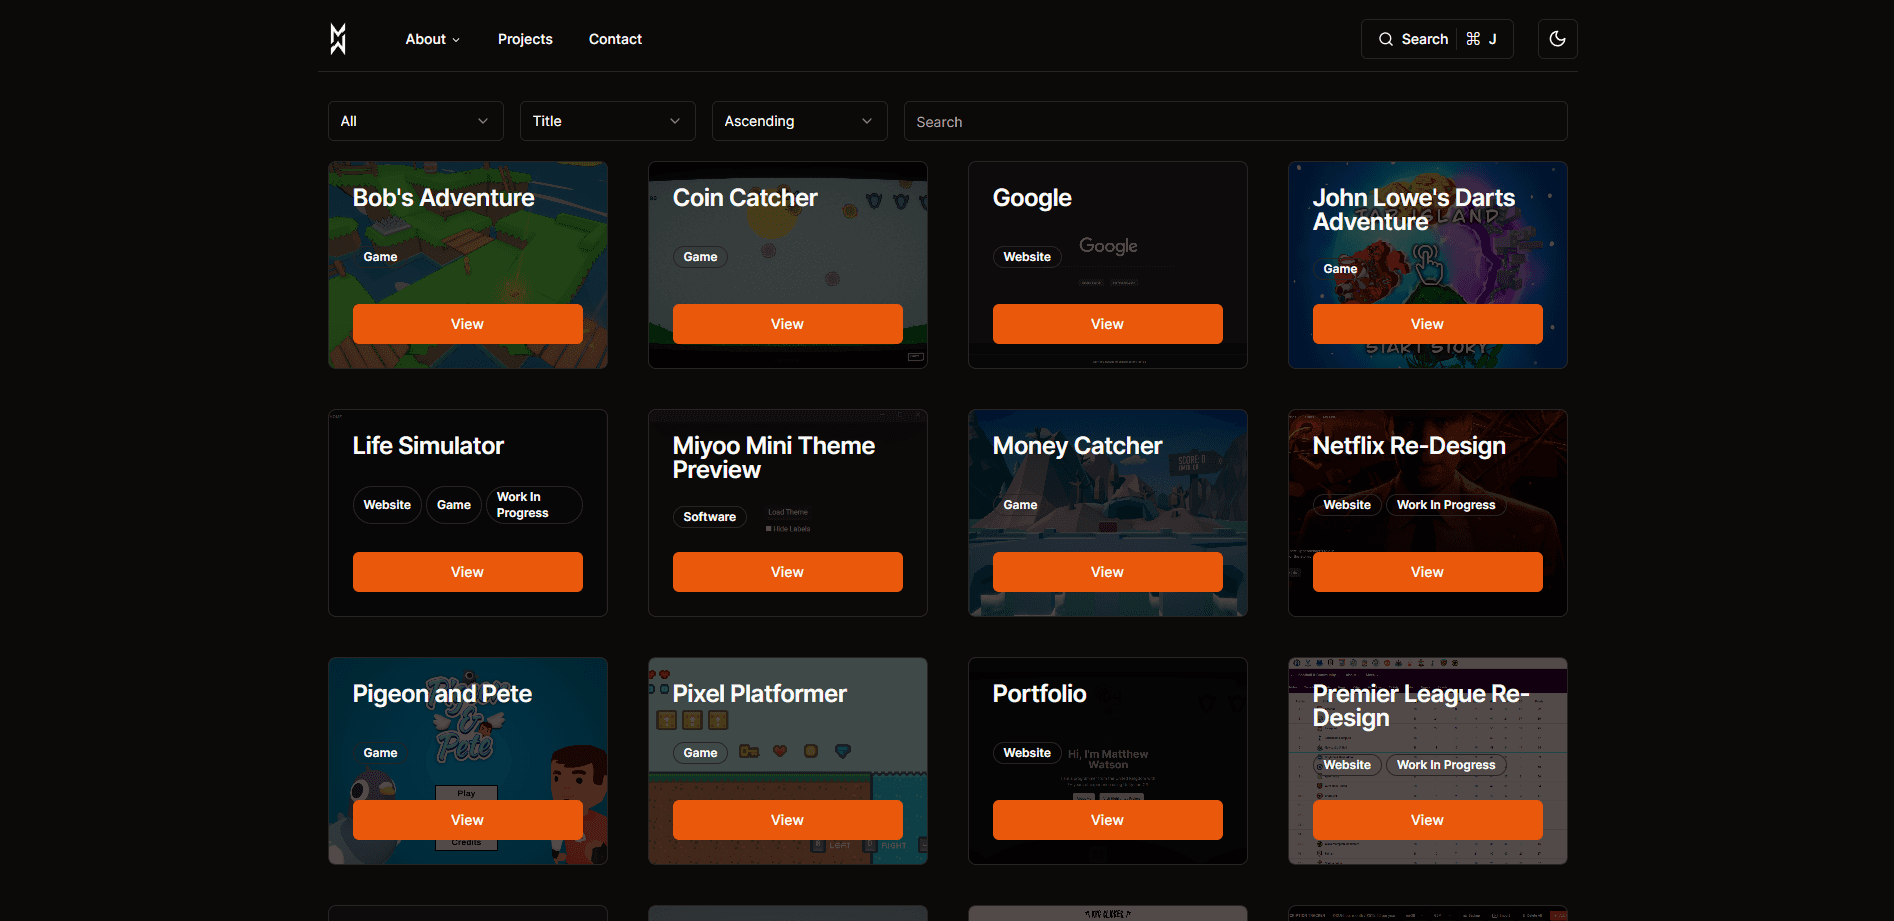View the Miyoo Mini Theme Preview project

[788, 572]
